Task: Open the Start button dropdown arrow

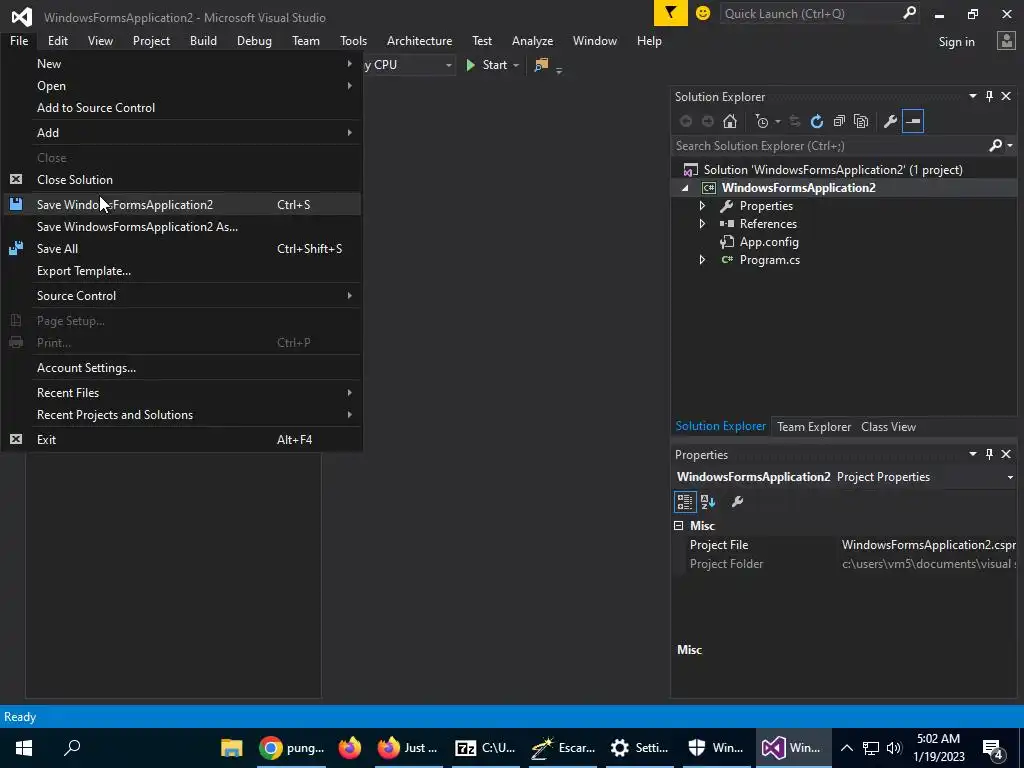Action: [516, 65]
